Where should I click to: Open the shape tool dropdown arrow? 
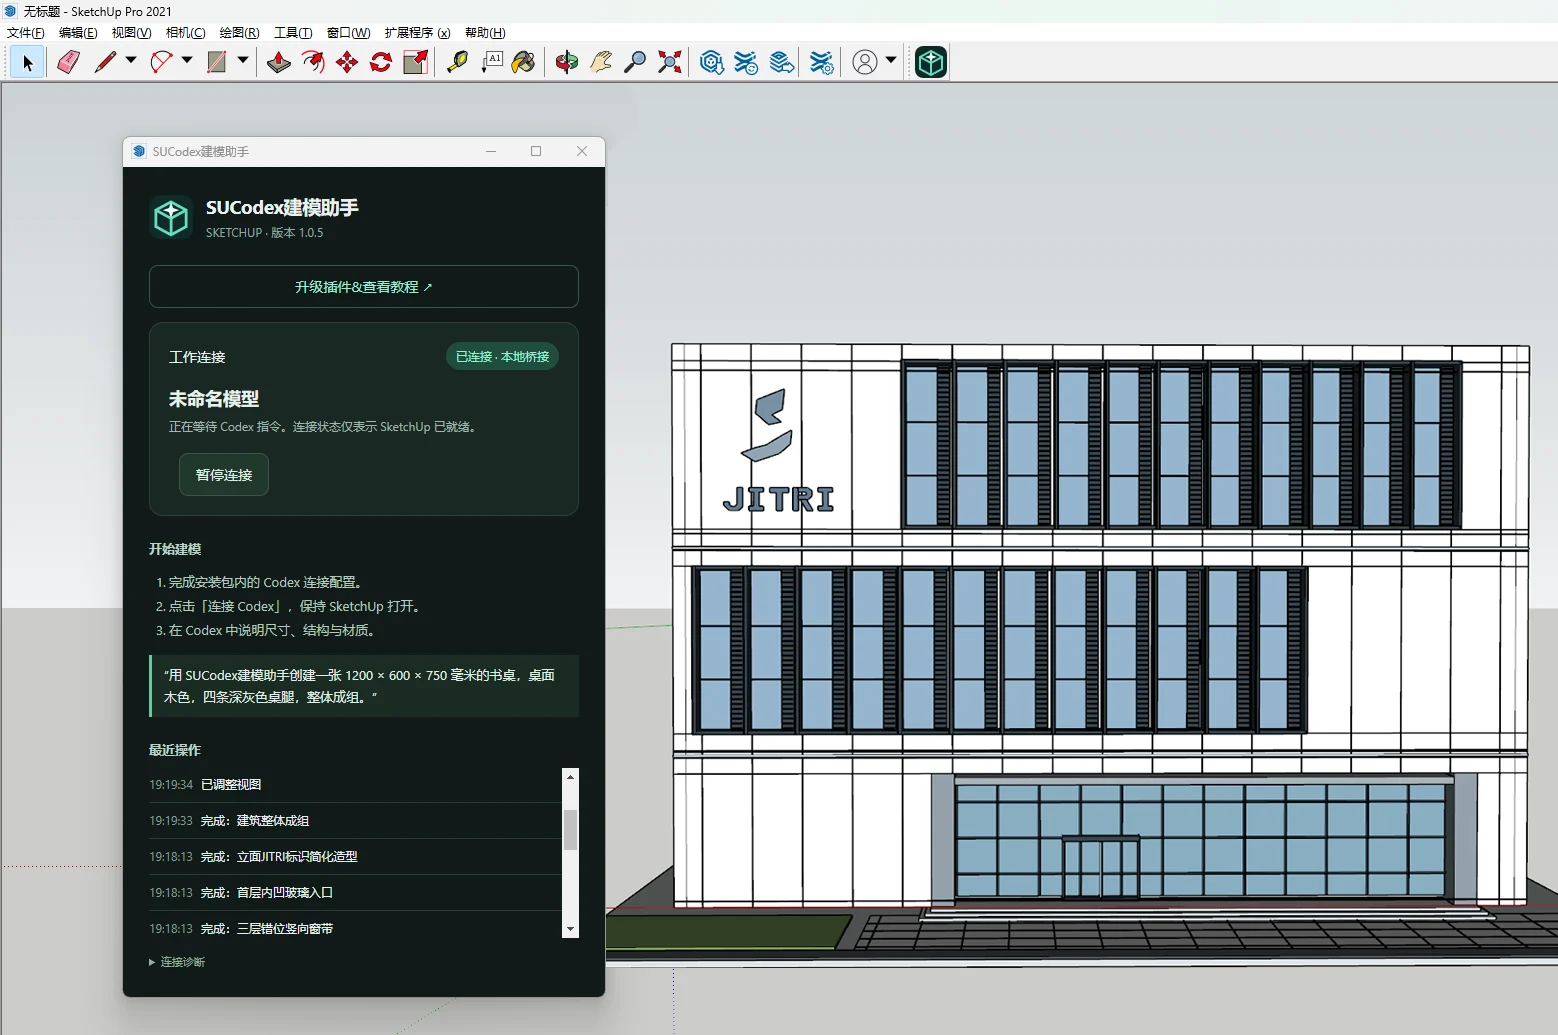pyautogui.click(x=243, y=61)
